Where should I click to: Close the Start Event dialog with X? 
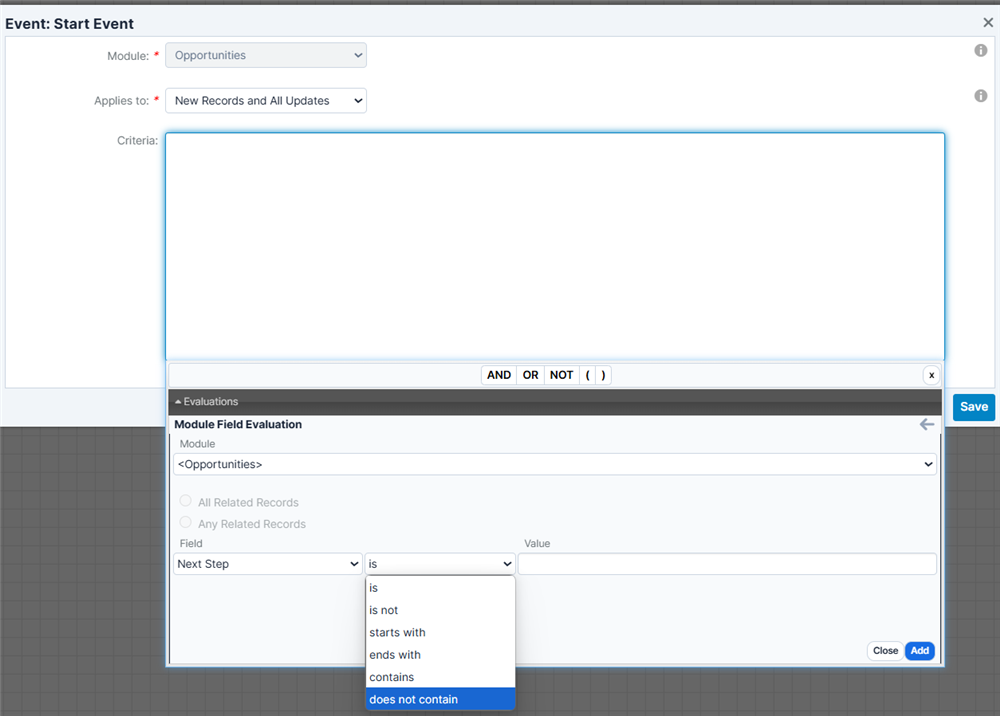[x=988, y=22]
